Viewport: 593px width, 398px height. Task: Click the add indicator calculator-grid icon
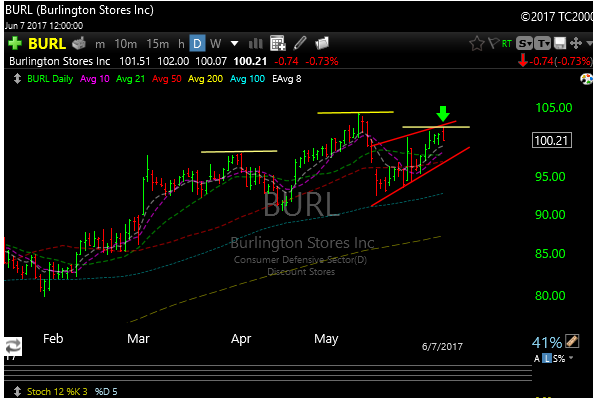click(277, 44)
